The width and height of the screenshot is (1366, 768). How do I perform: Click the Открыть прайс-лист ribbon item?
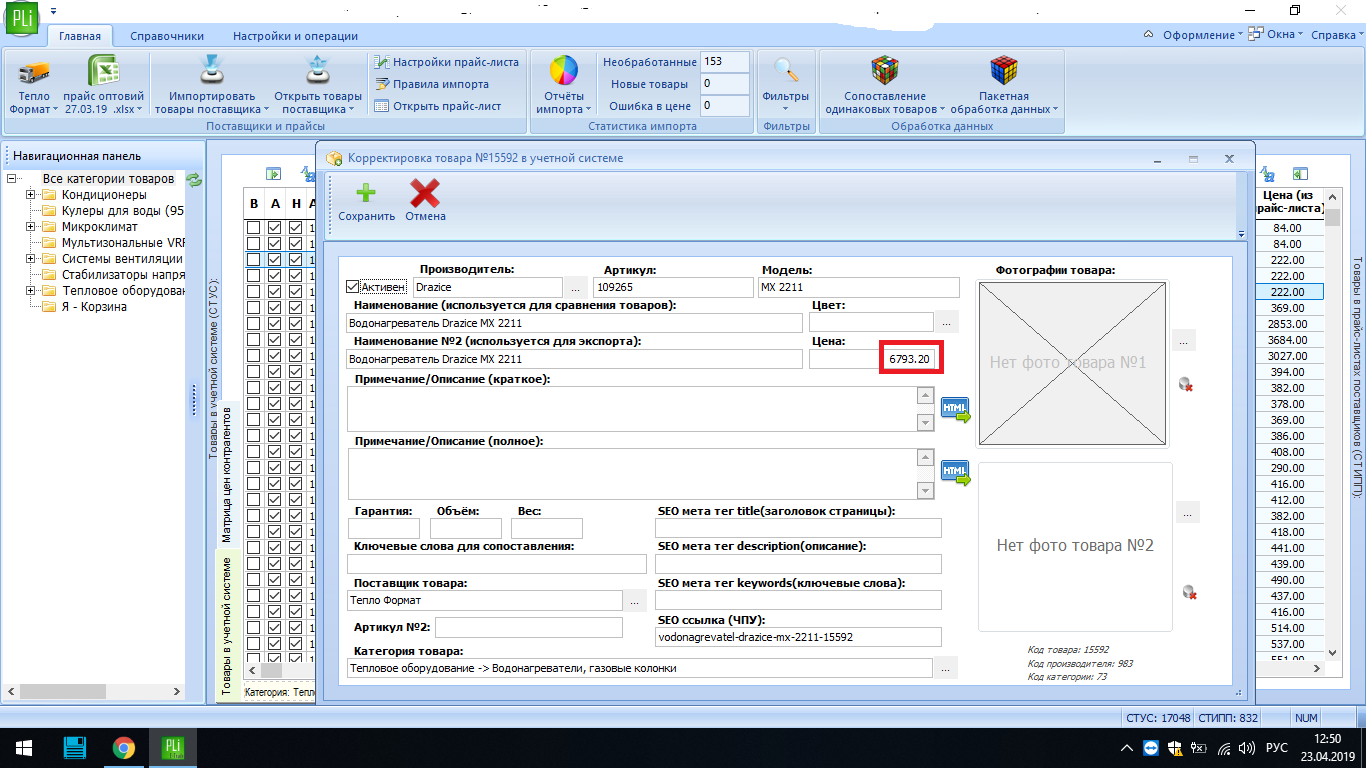pos(437,106)
